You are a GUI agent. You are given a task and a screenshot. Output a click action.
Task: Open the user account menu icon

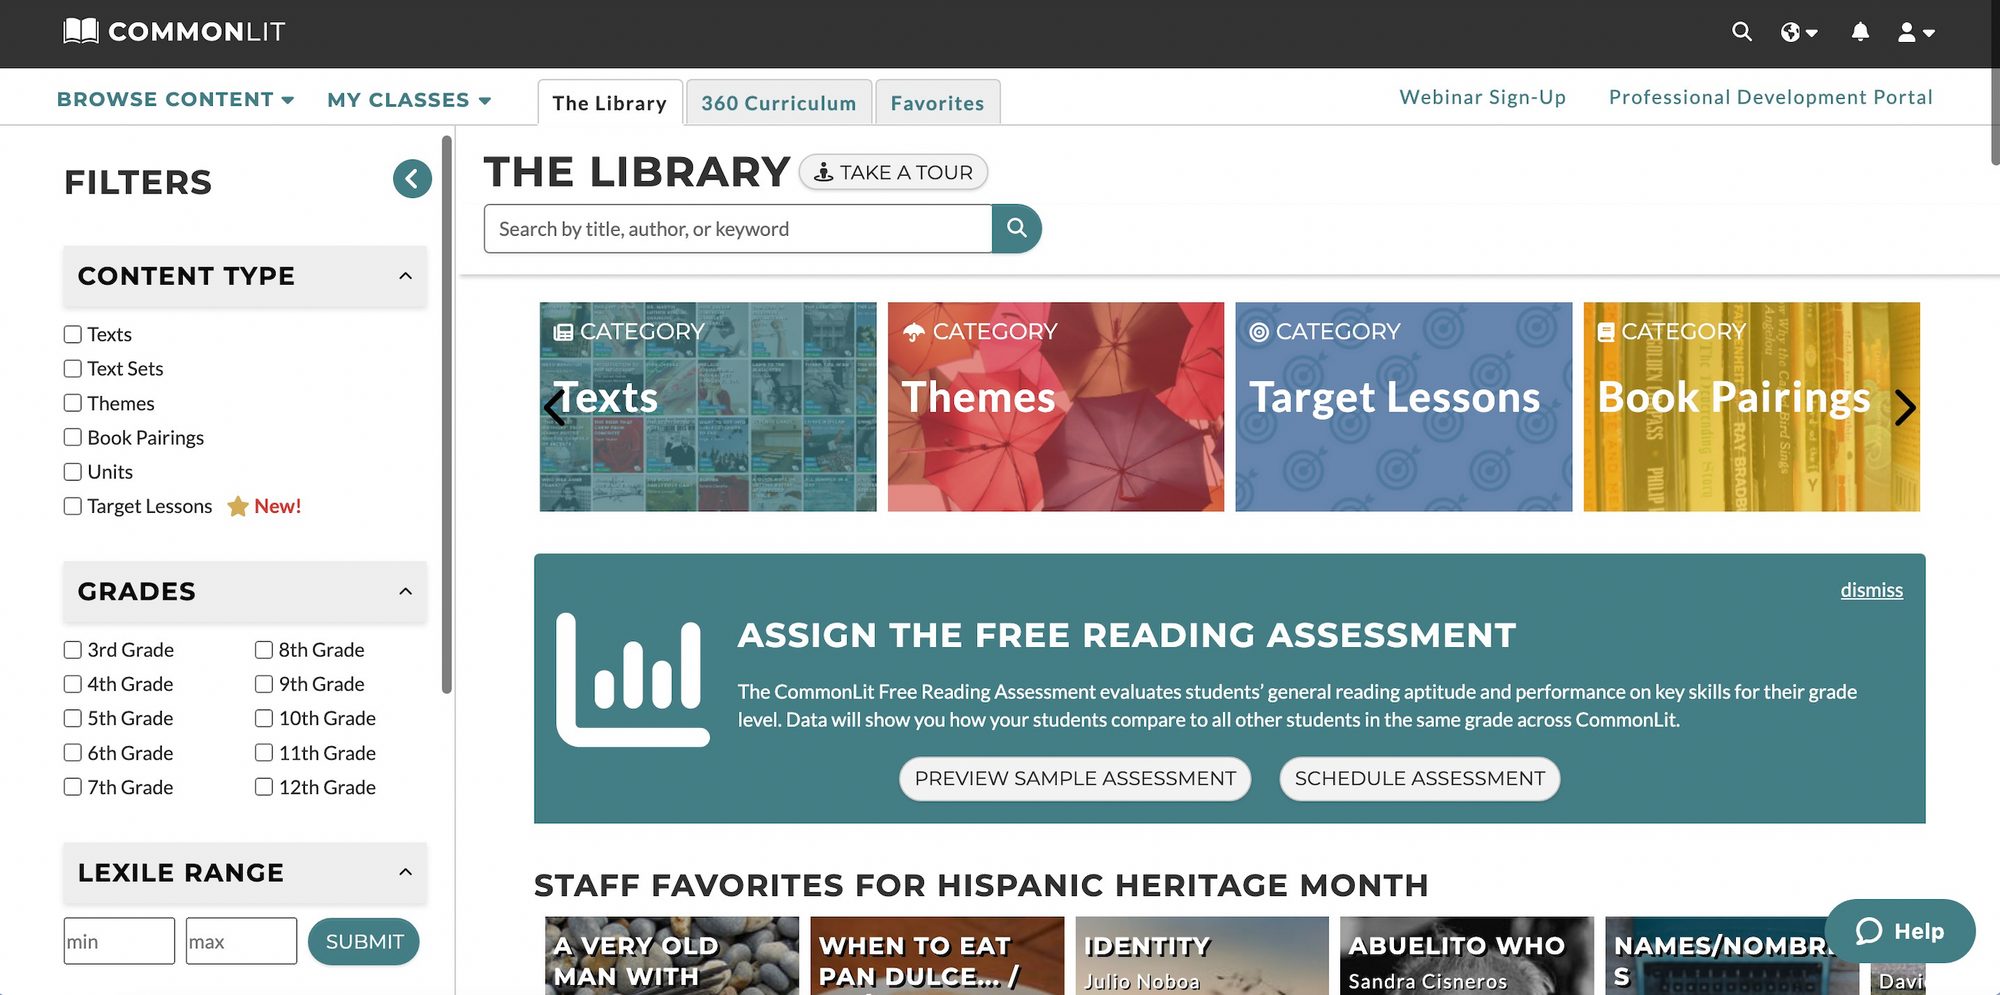click(1916, 32)
